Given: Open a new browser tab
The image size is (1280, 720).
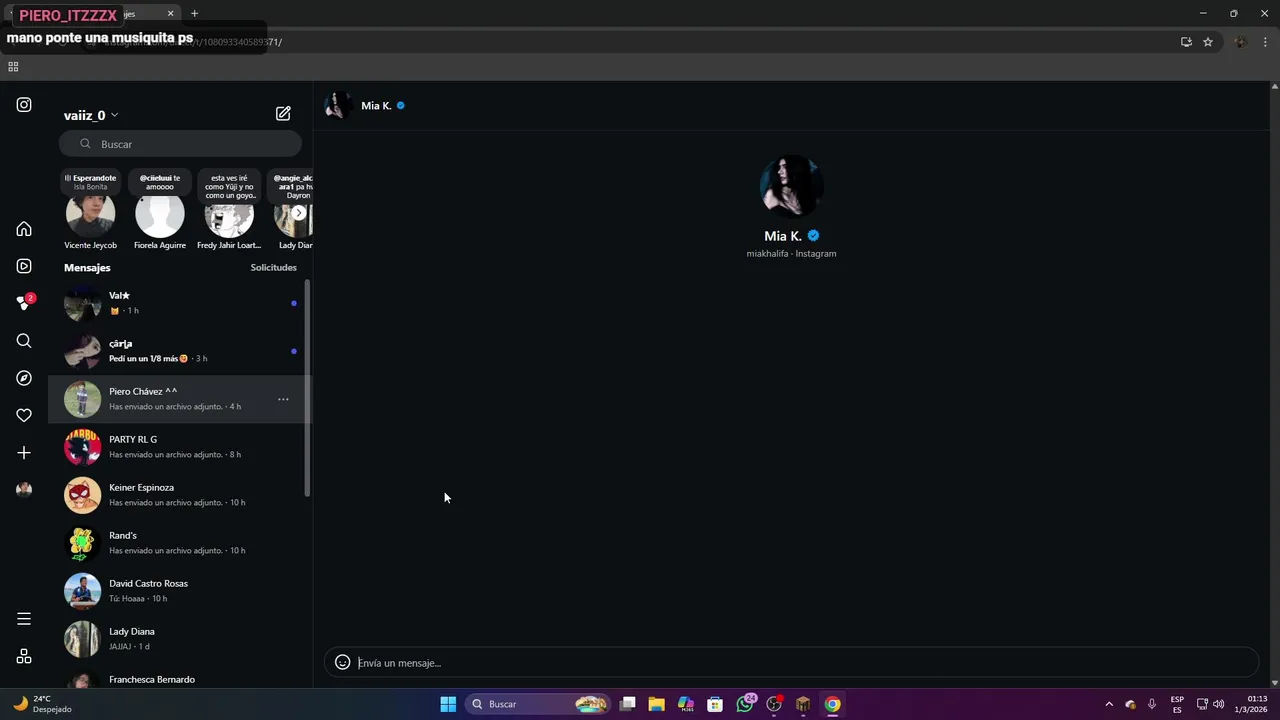Looking at the screenshot, I should [194, 14].
